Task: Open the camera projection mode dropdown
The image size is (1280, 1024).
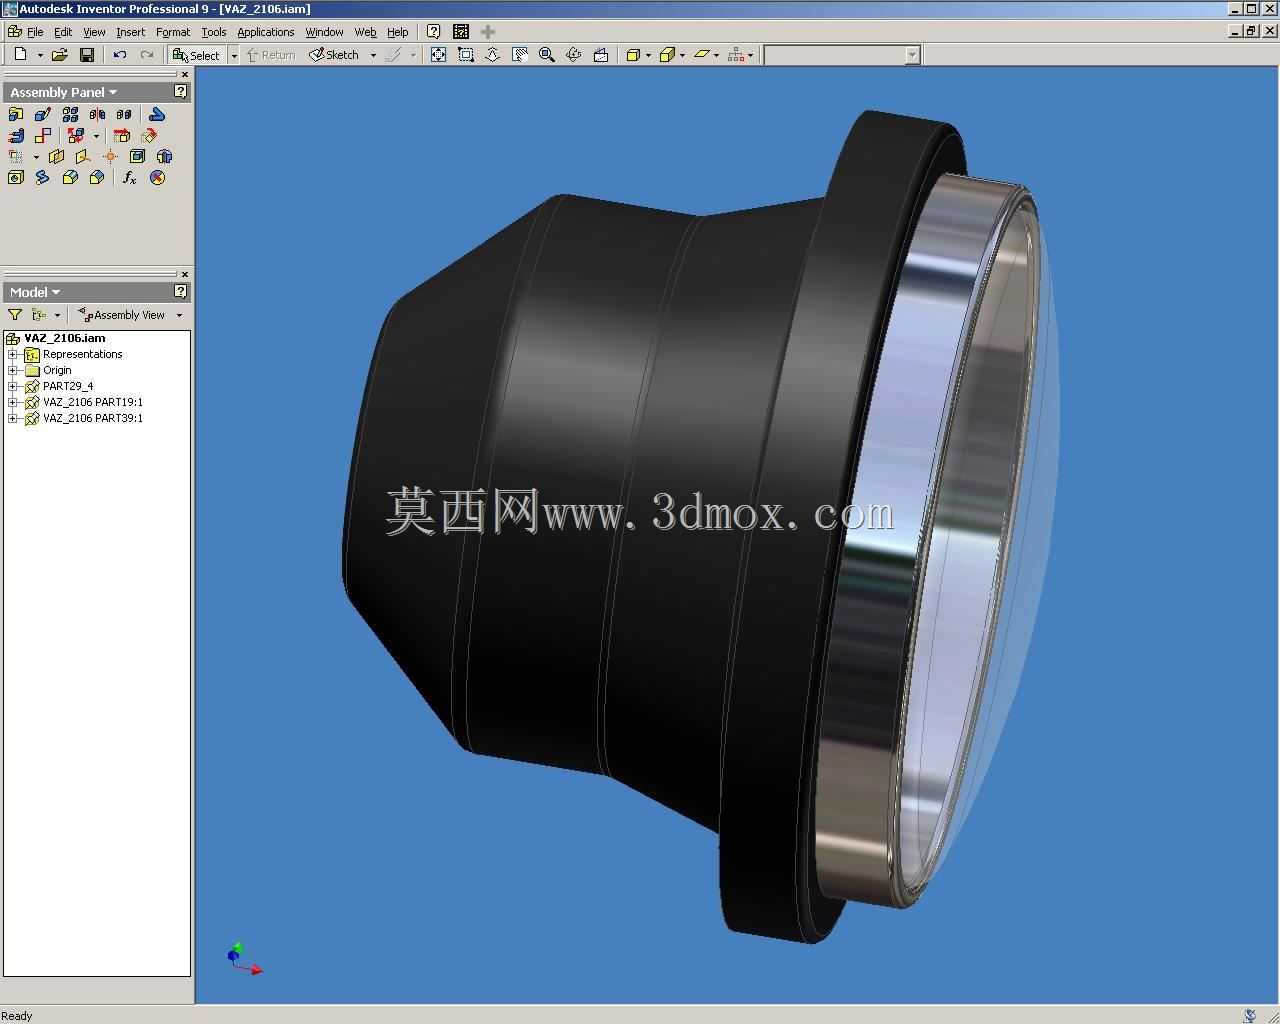Action: coord(682,56)
